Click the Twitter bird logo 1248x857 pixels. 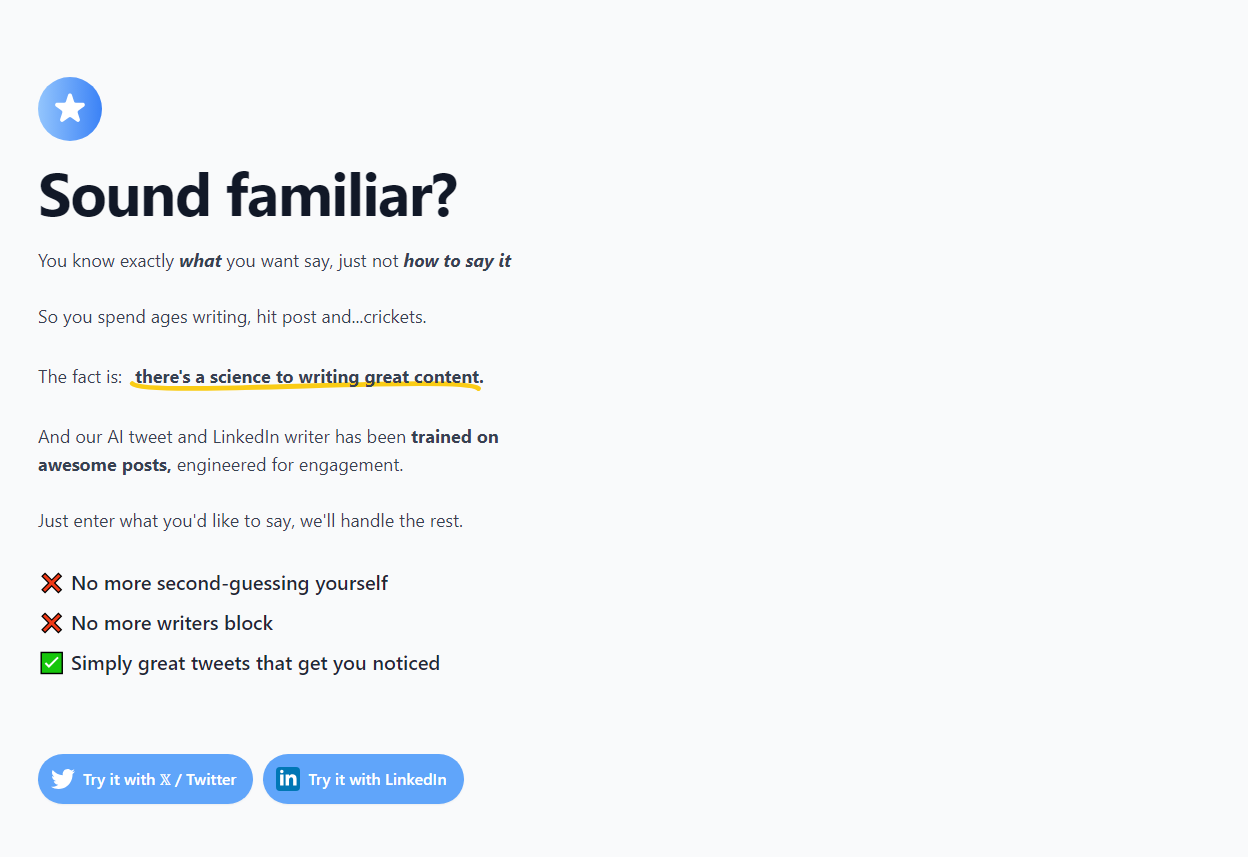click(63, 779)
